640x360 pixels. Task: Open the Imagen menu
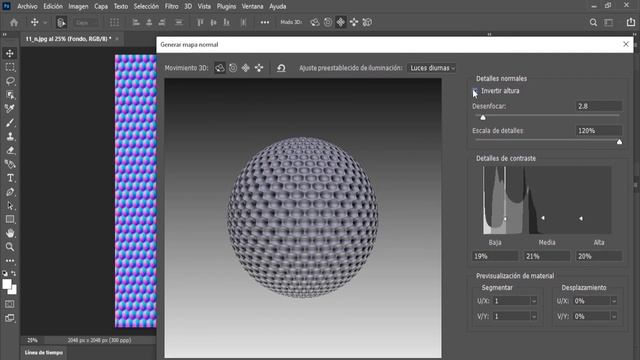click(x=78, y=7)
